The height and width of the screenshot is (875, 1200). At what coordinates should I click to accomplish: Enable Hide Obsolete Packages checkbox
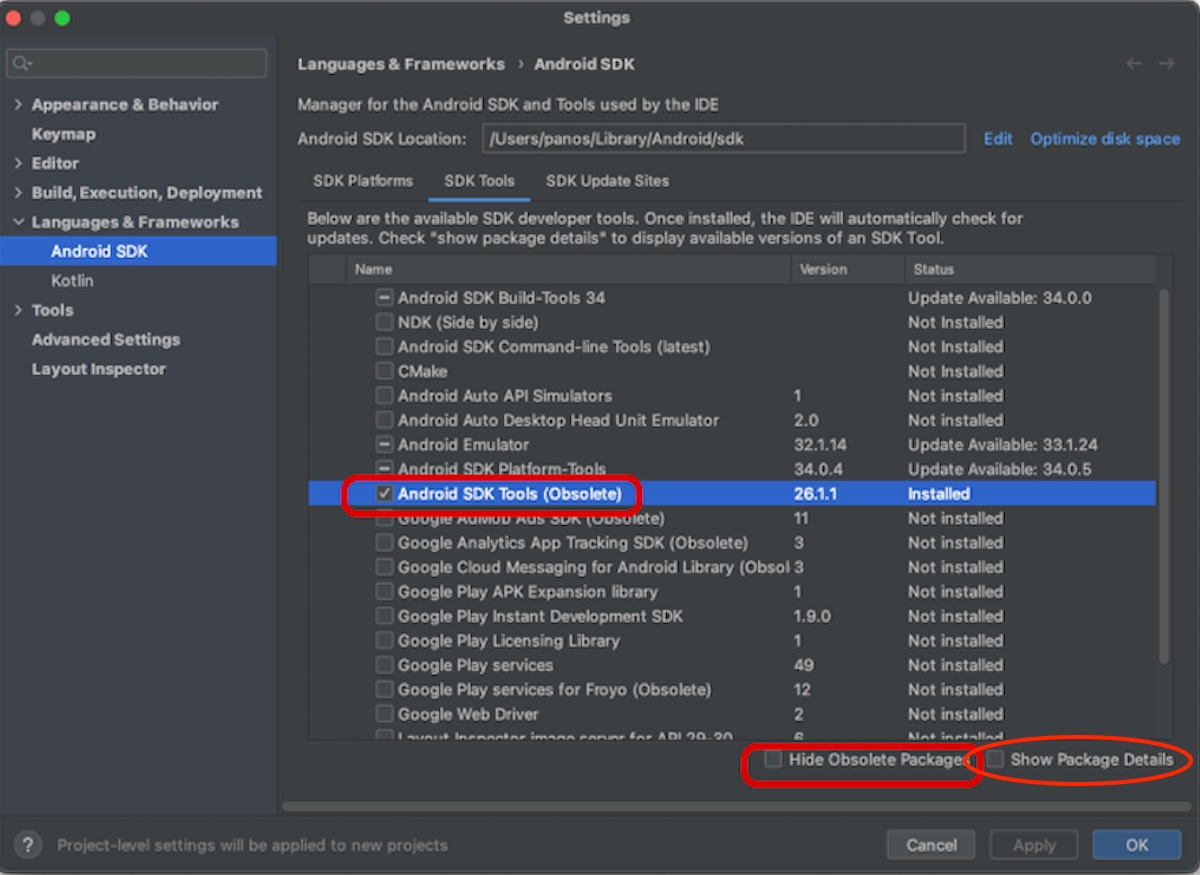[773, 760]
